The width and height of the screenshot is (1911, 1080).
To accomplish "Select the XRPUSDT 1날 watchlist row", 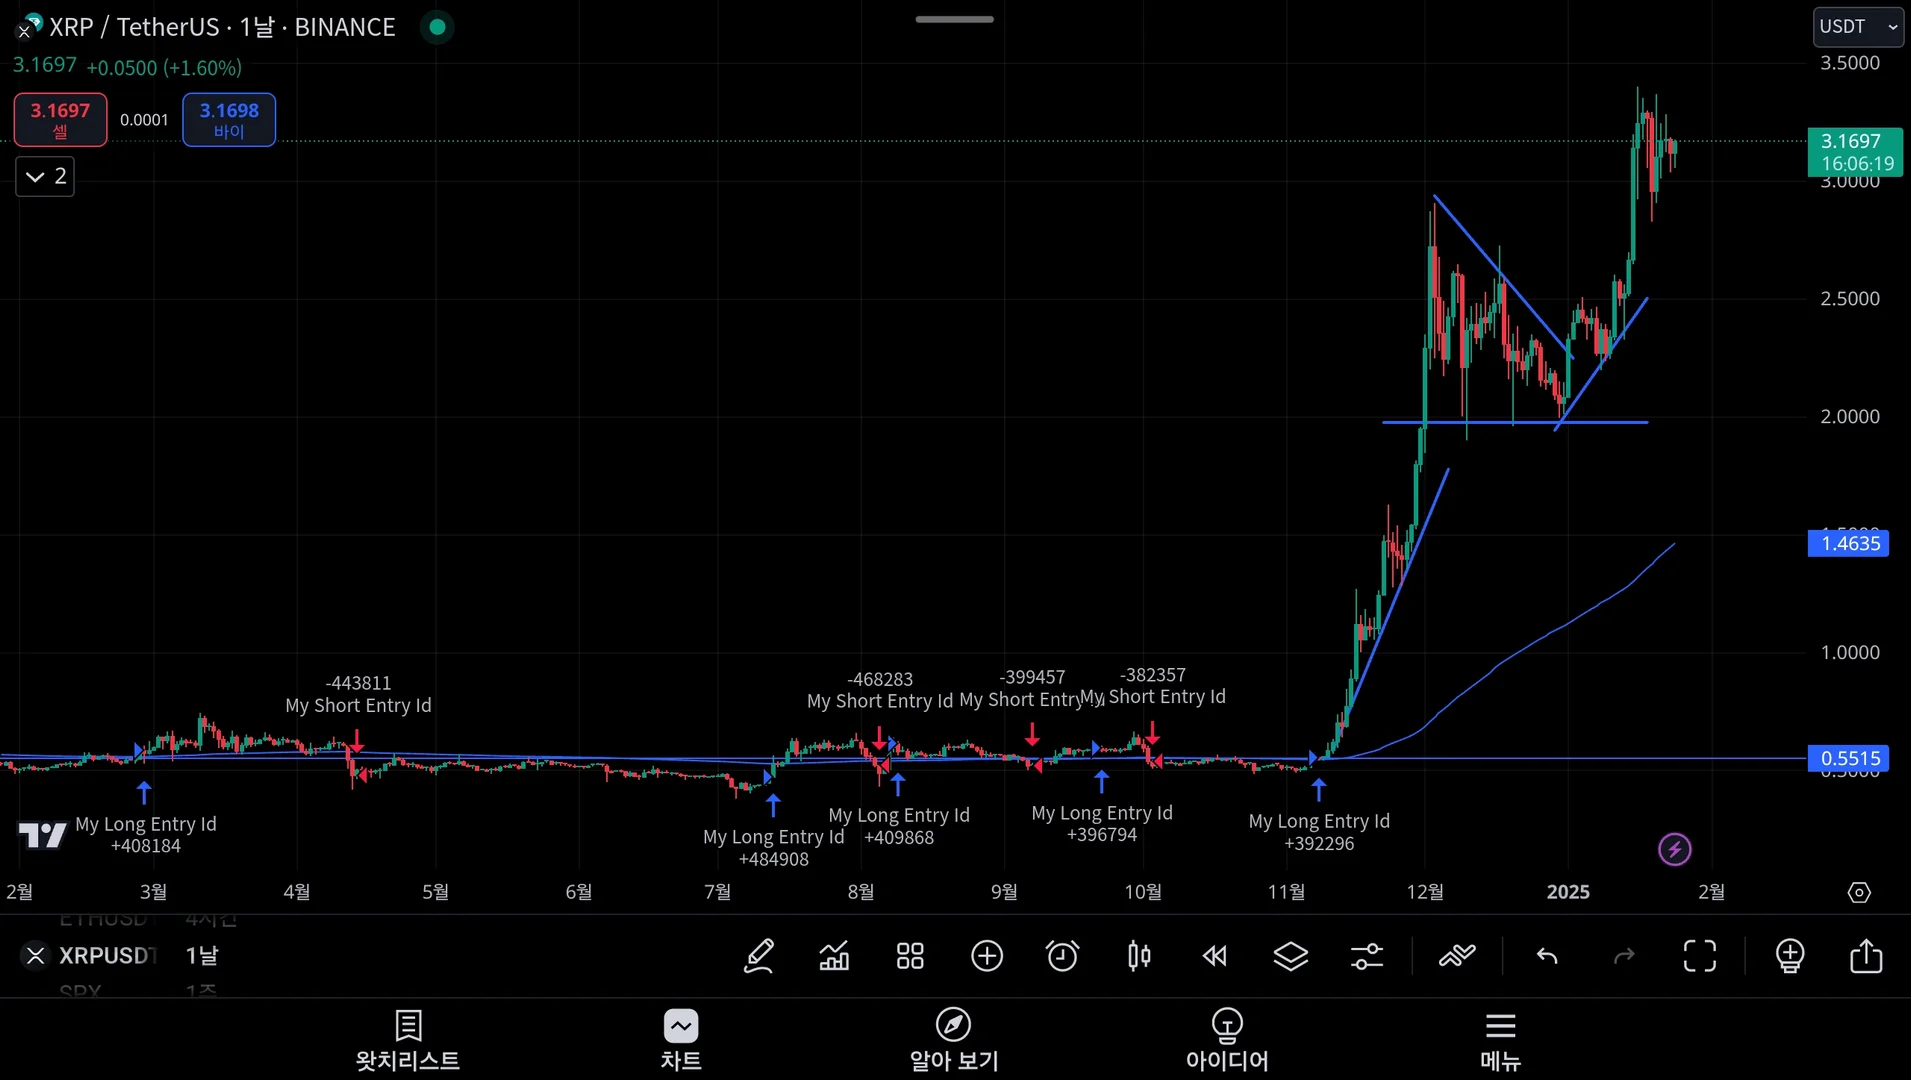I will 138,956.
